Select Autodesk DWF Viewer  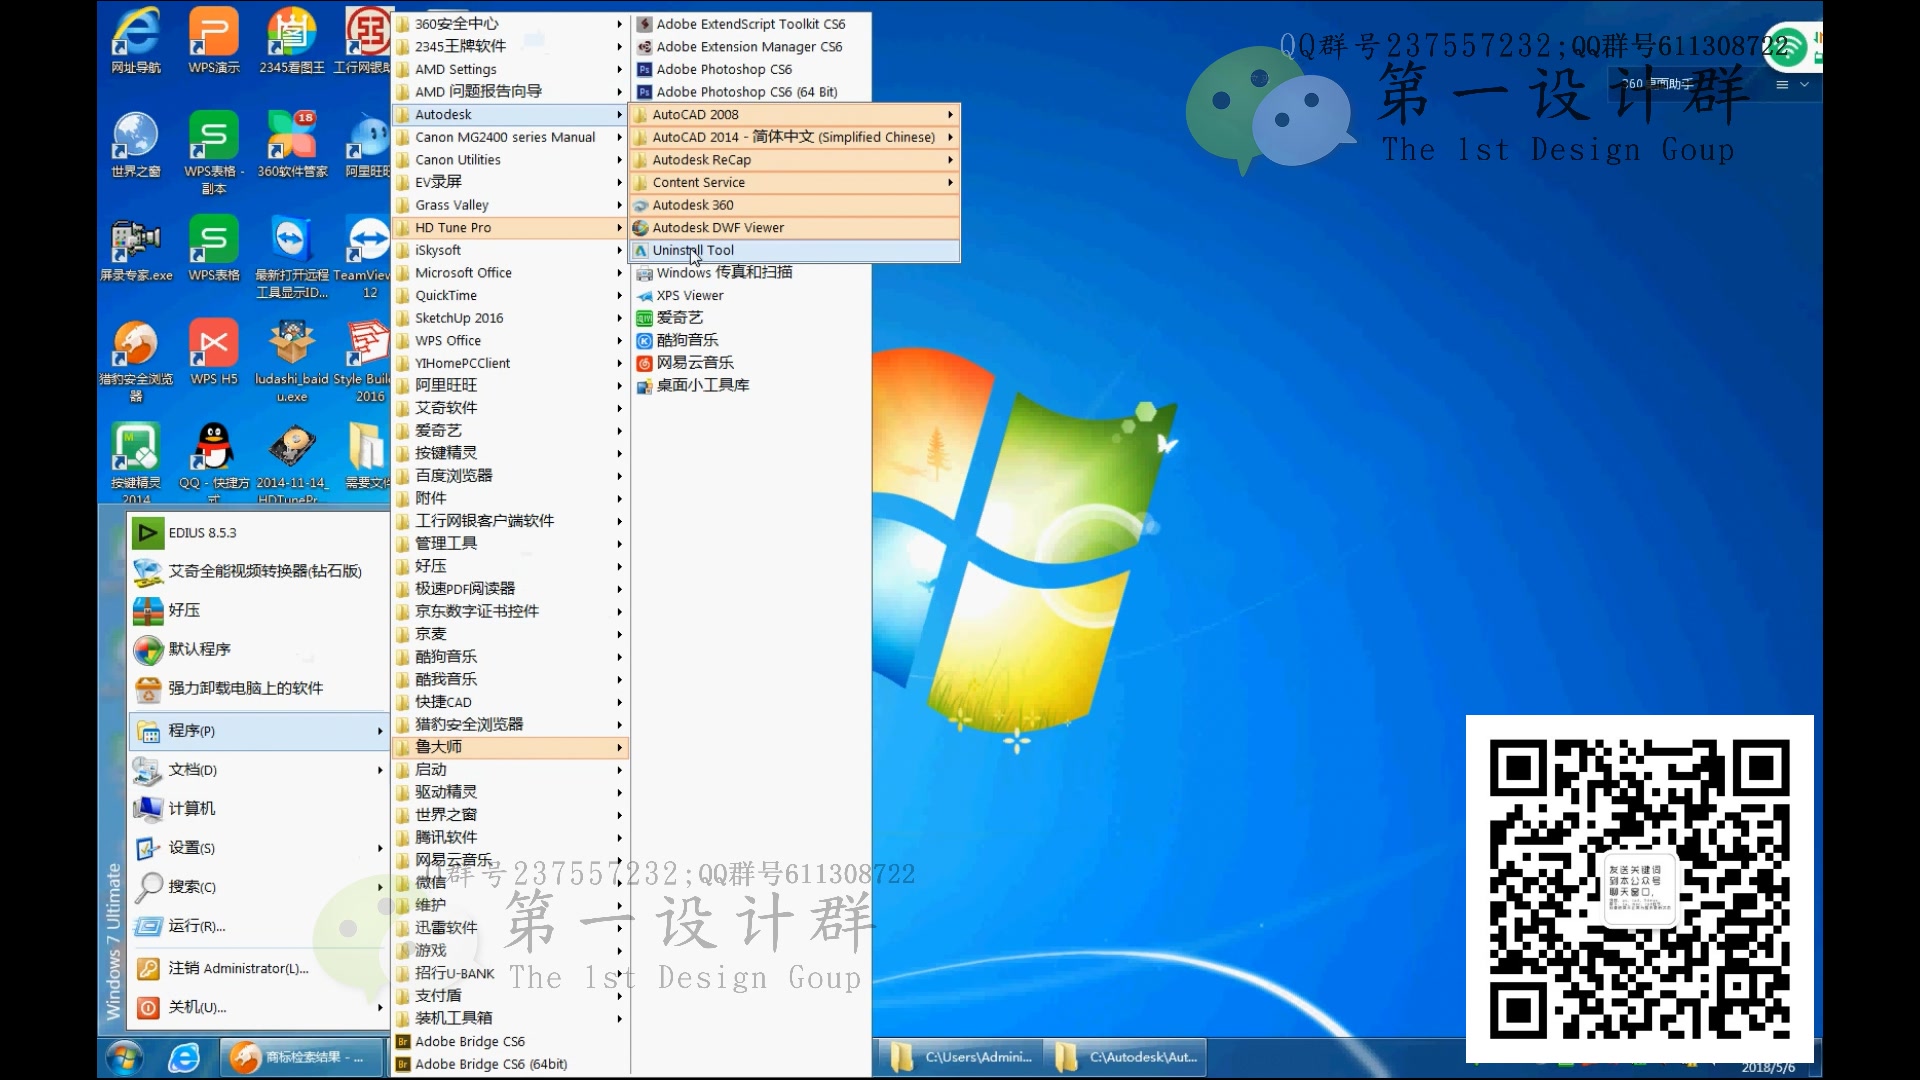[717, 227]
